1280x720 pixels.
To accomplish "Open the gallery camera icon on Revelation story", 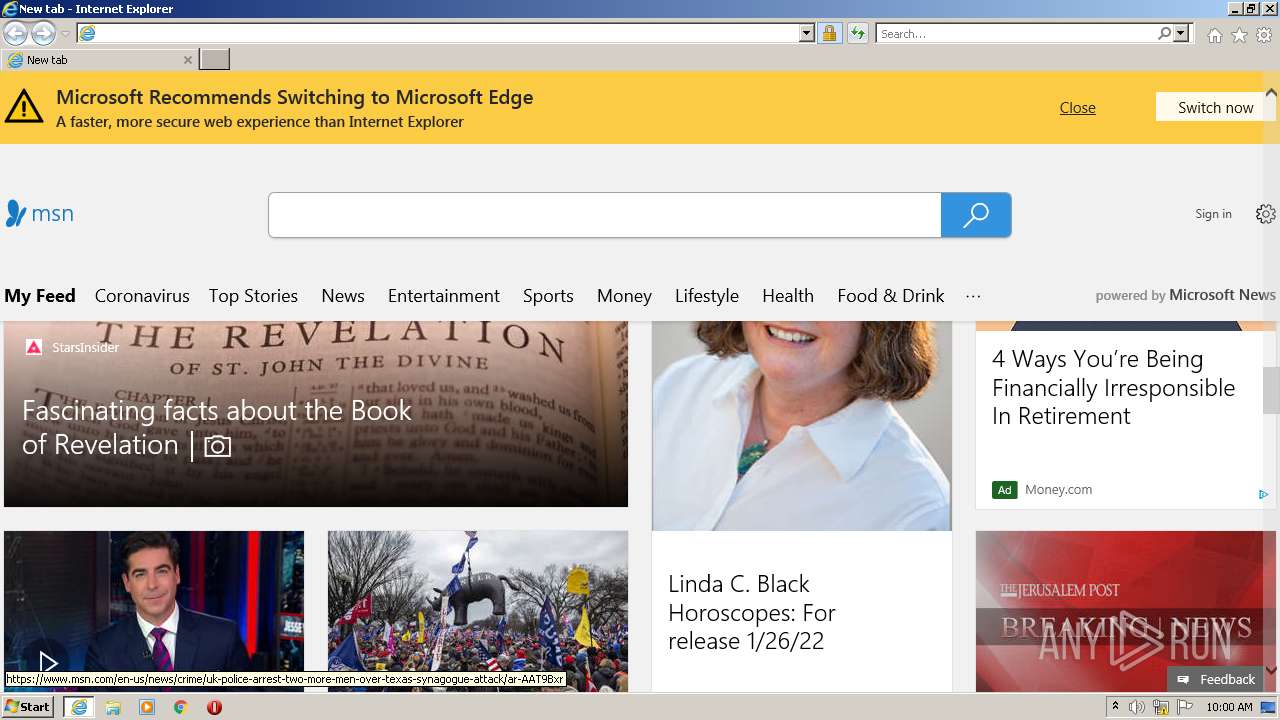I will 217,446.
